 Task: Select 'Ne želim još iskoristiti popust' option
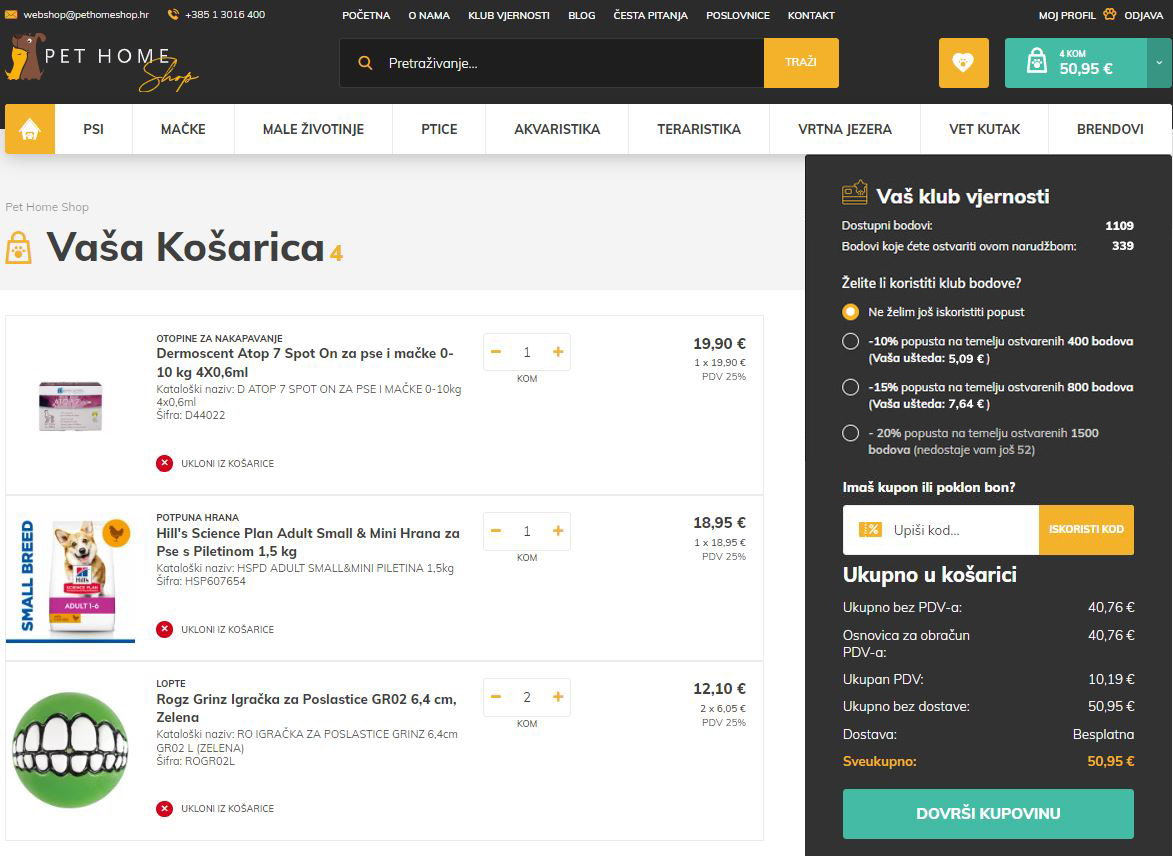(851, 311)
